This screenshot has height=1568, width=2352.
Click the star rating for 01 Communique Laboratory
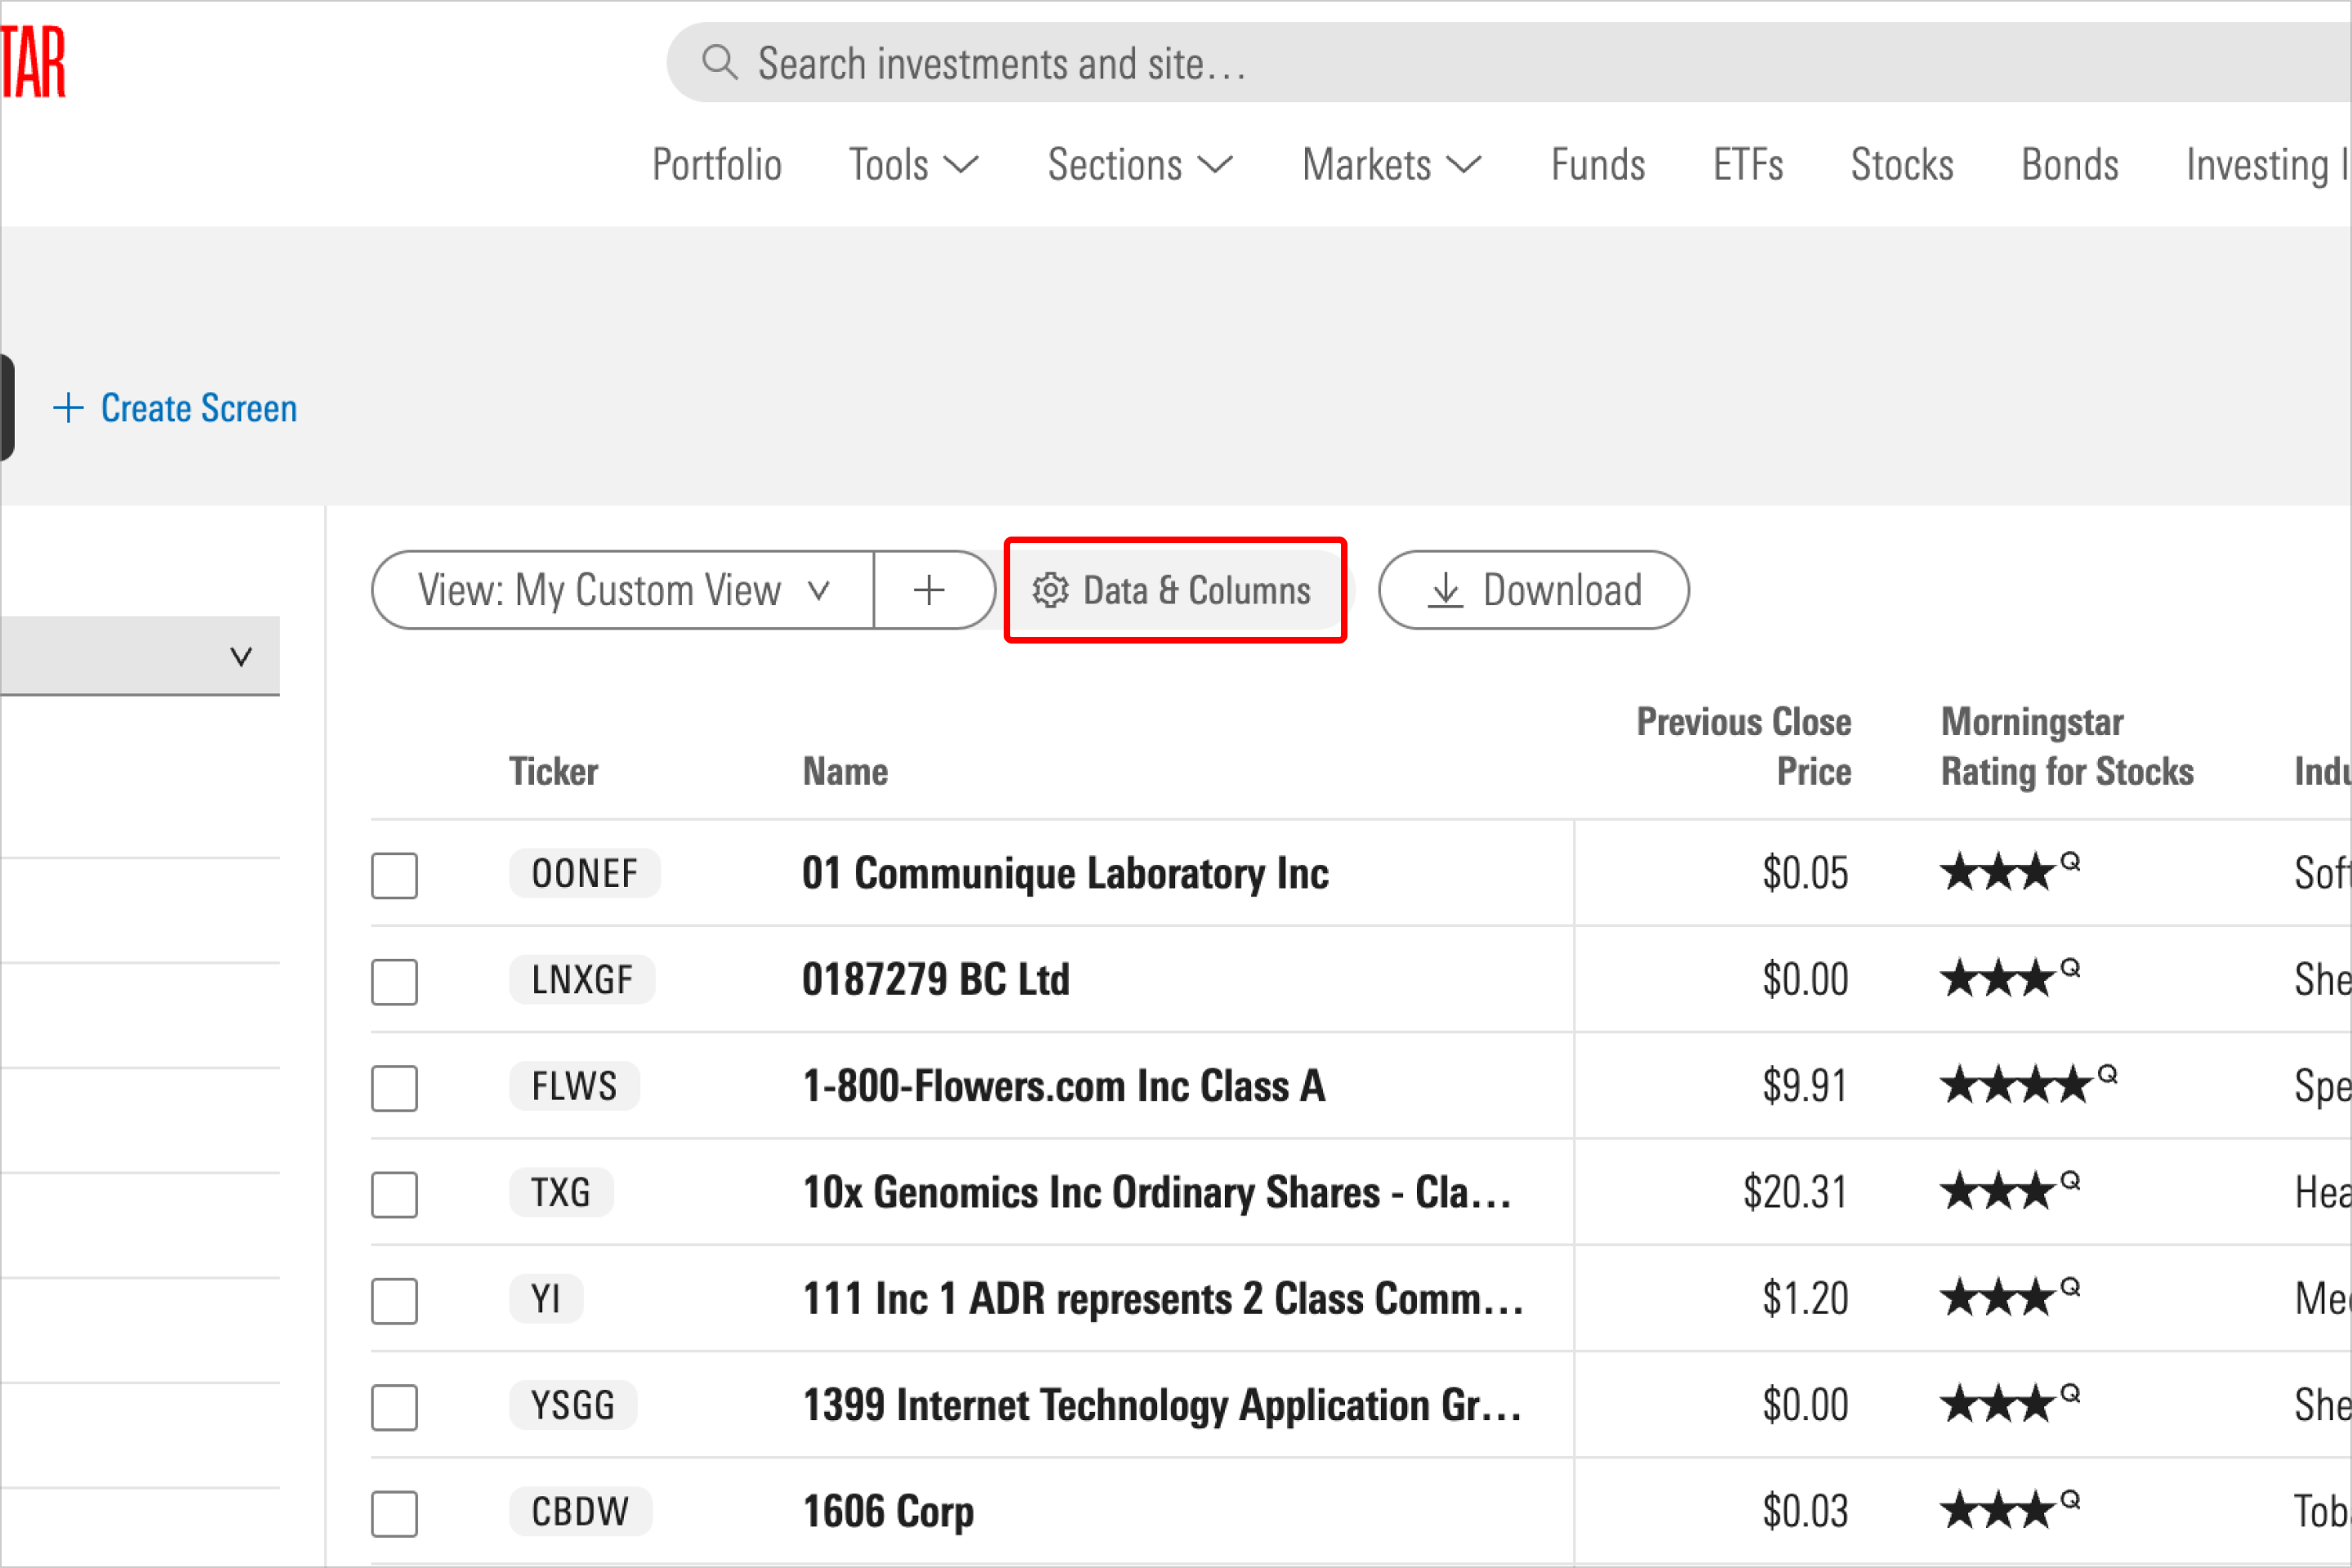2010,872
